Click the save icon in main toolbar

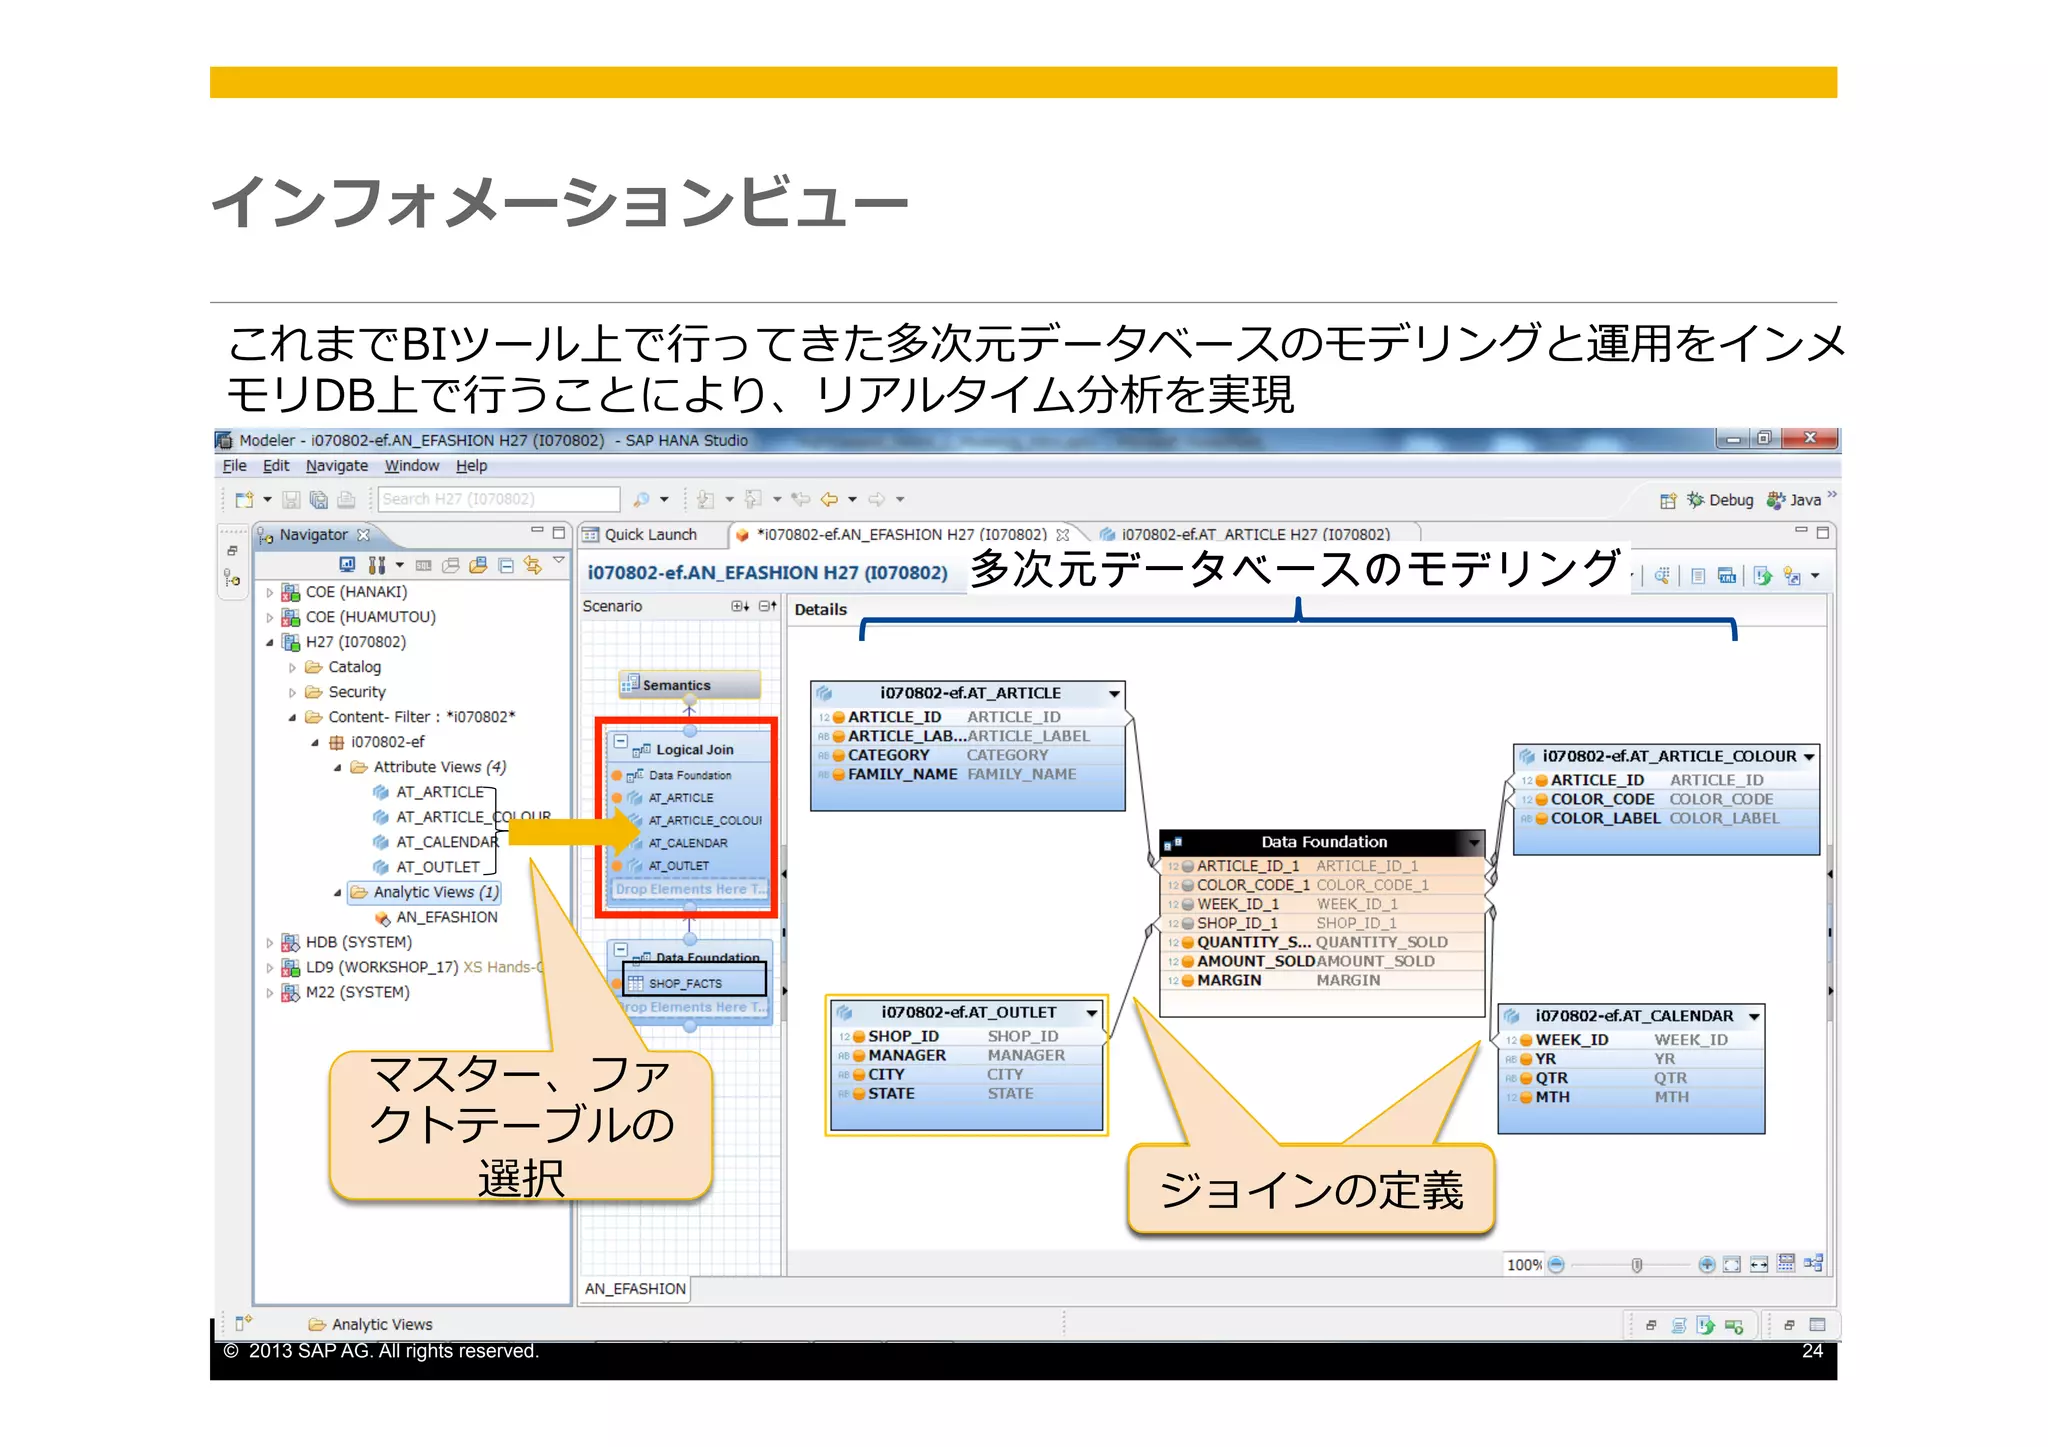(x=291, y=499)
